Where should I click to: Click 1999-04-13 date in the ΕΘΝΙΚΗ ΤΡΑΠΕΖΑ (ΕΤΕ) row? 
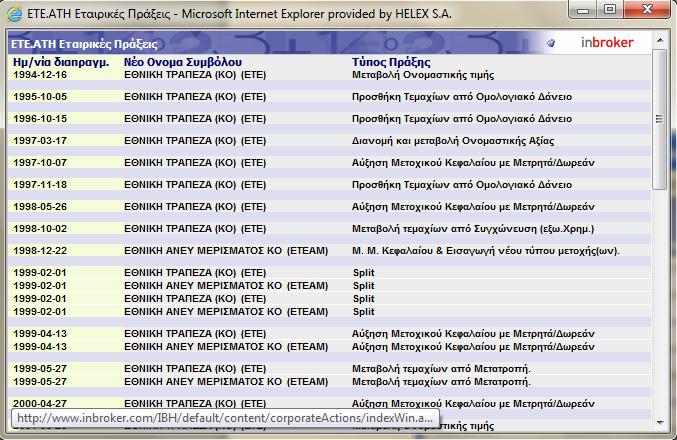pos(40,334)
